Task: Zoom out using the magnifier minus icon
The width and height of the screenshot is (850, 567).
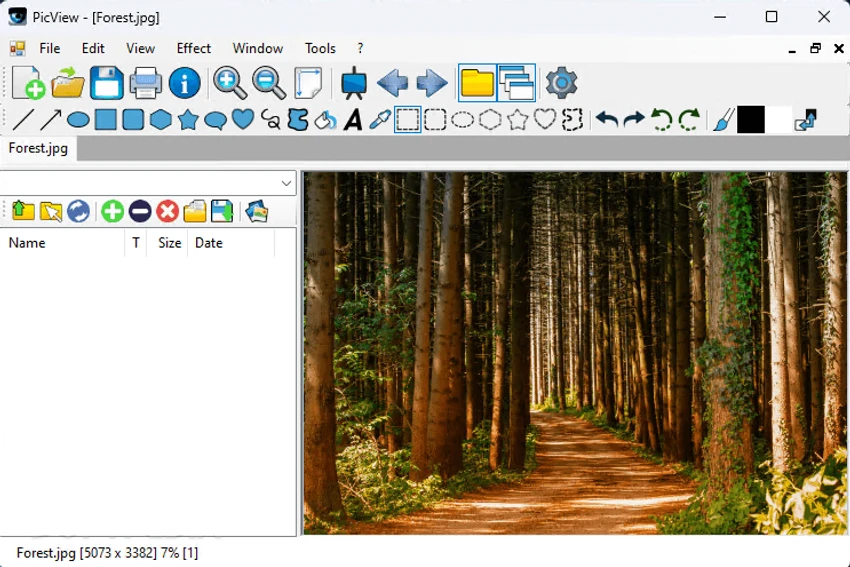Action: [269, 83]
